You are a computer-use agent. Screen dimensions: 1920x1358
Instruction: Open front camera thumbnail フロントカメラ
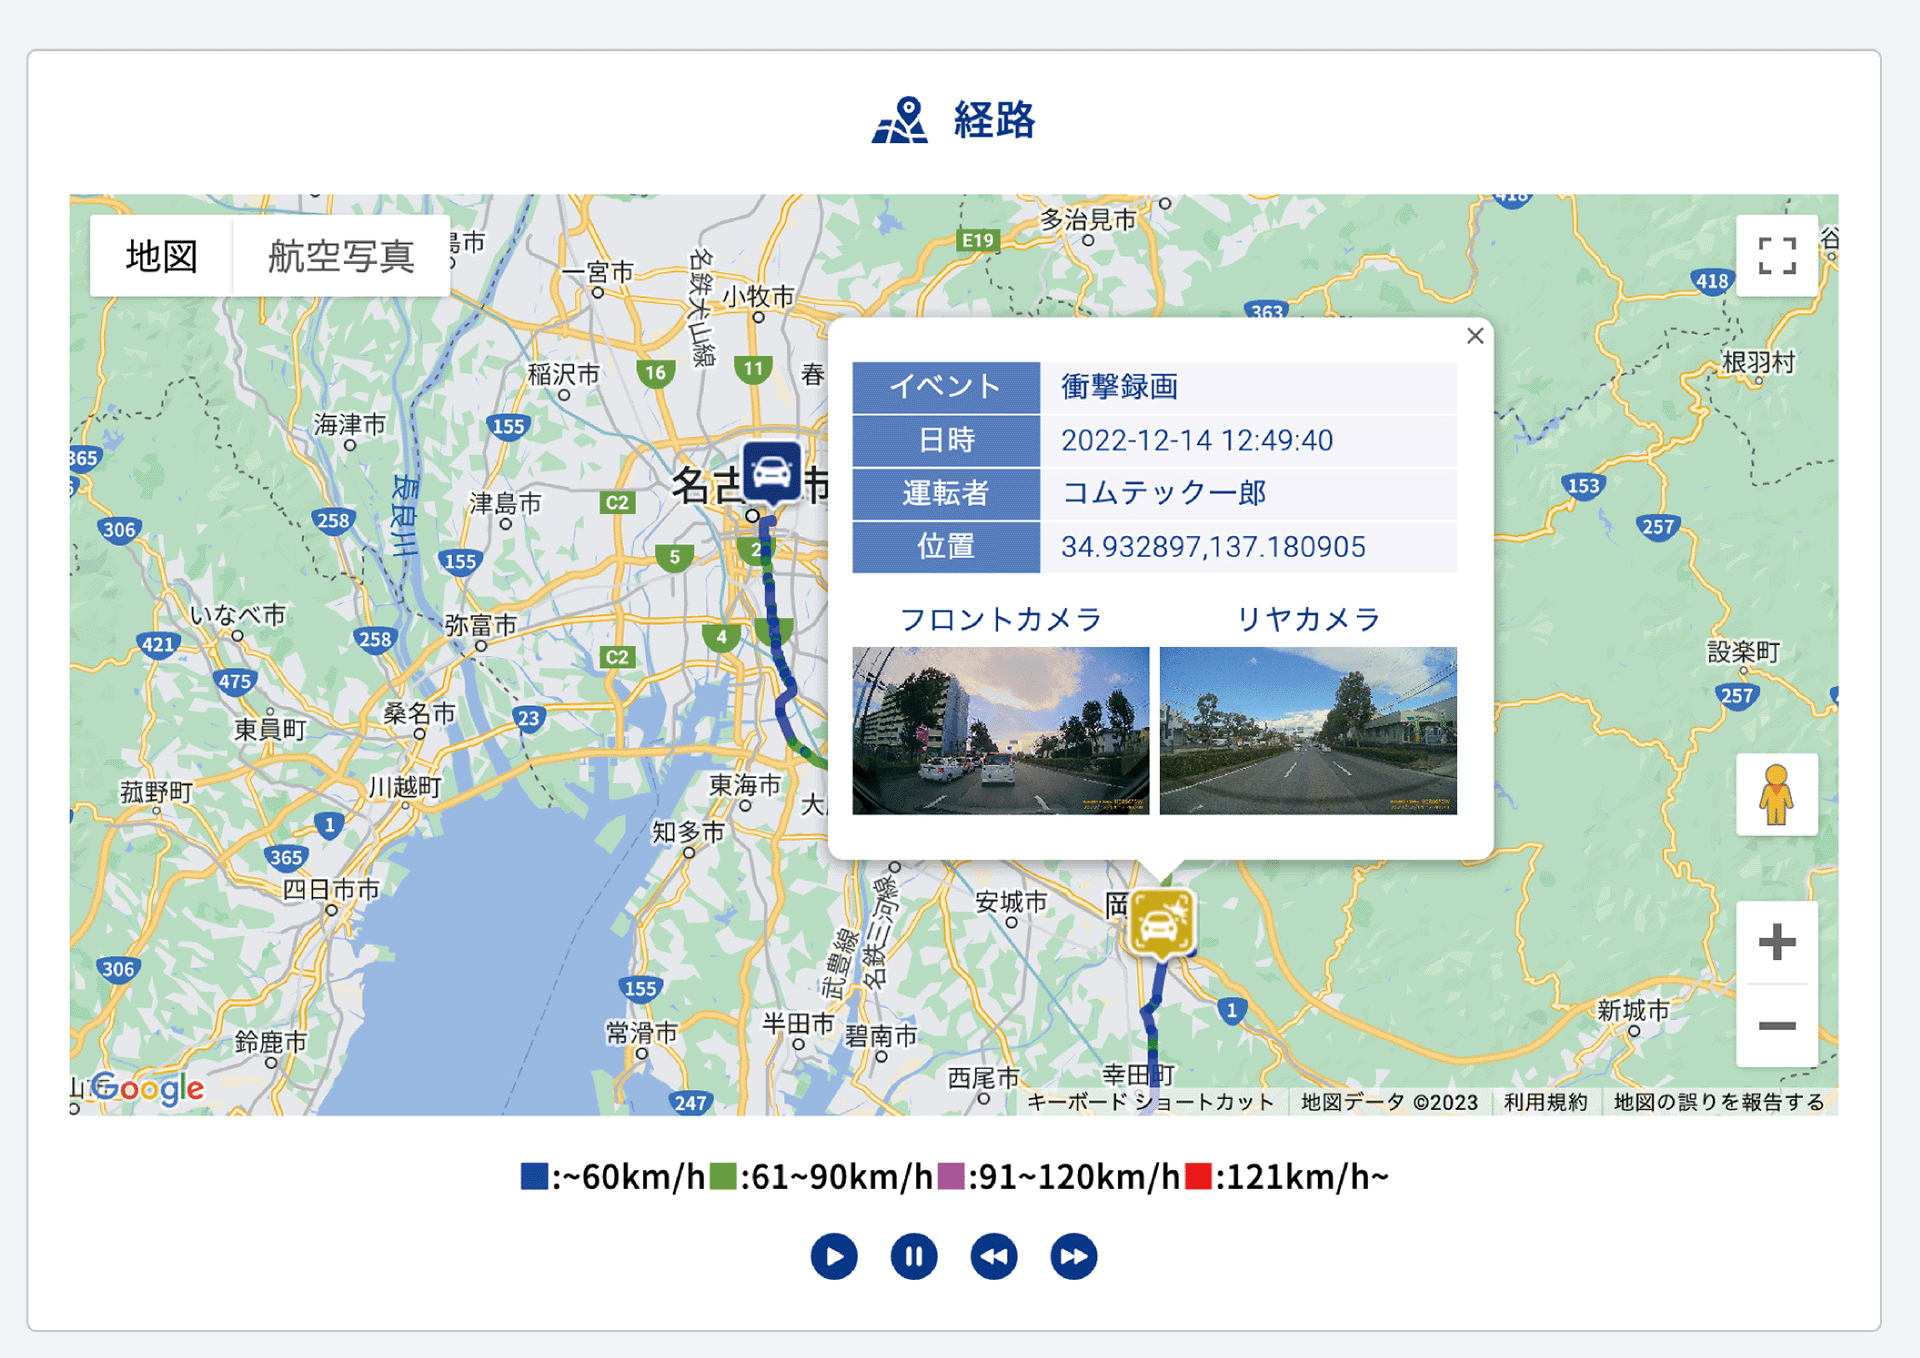pos(1001,731)
